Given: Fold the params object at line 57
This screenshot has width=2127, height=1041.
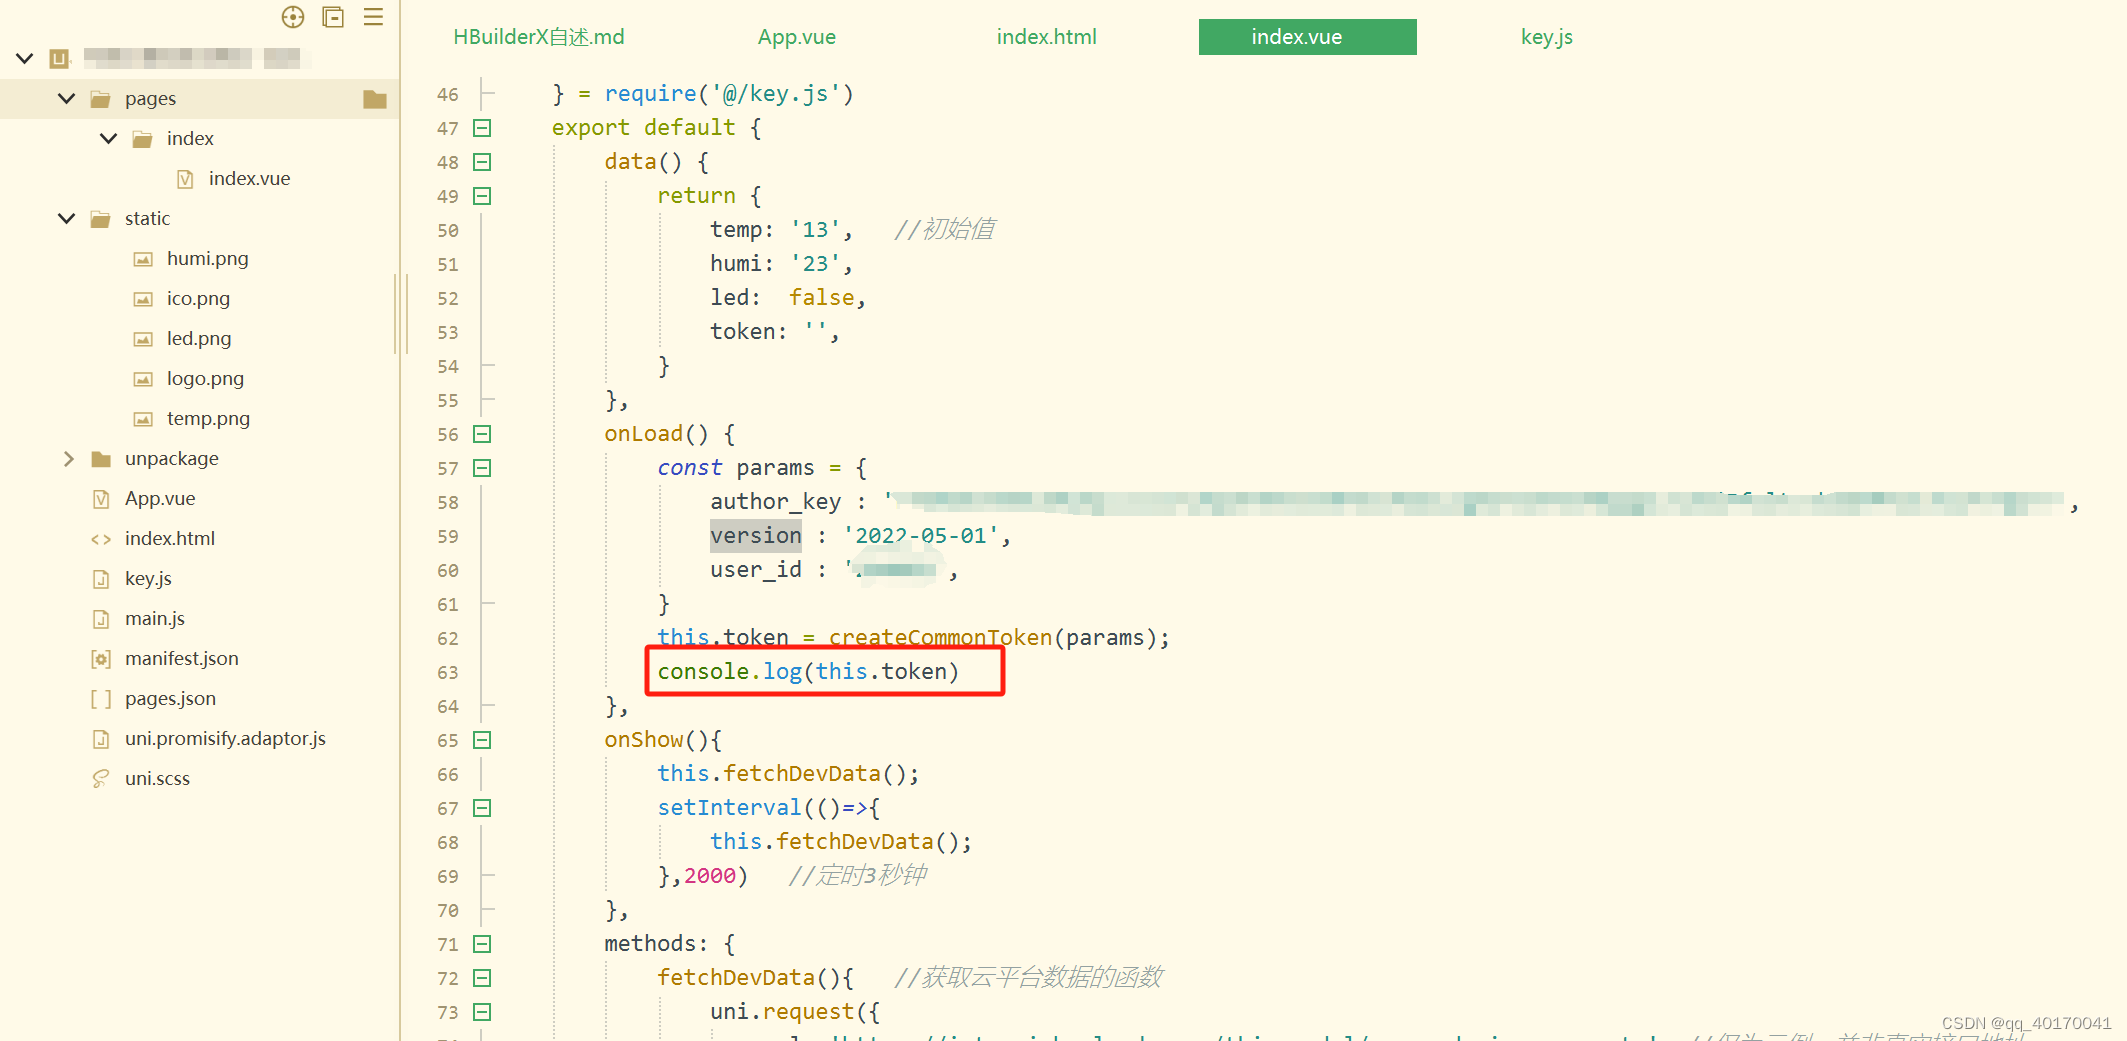Looking at the screenshot, I should (482, 468).
